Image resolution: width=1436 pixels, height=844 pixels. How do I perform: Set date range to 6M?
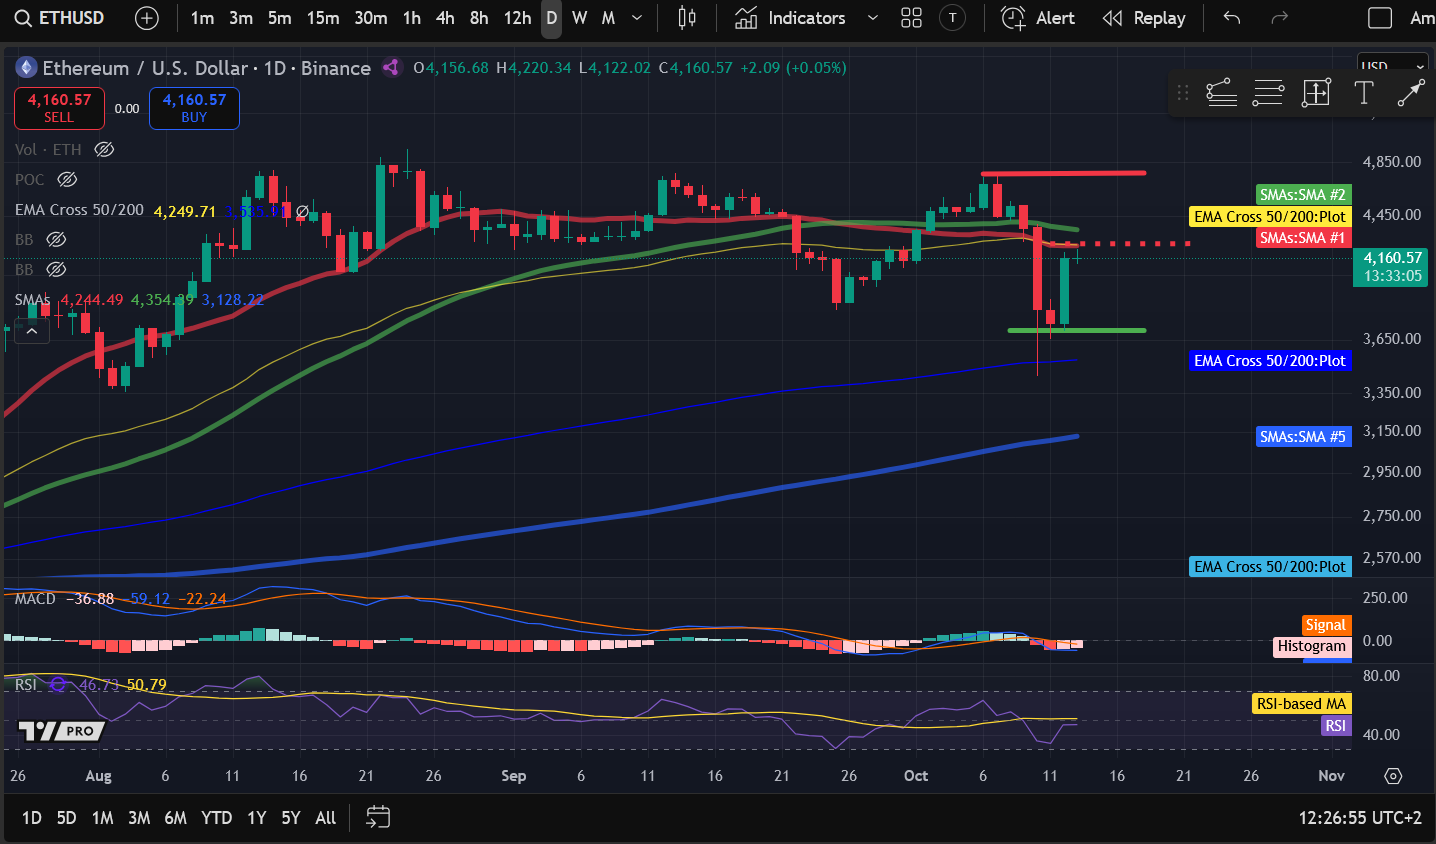tap(175, 818)
